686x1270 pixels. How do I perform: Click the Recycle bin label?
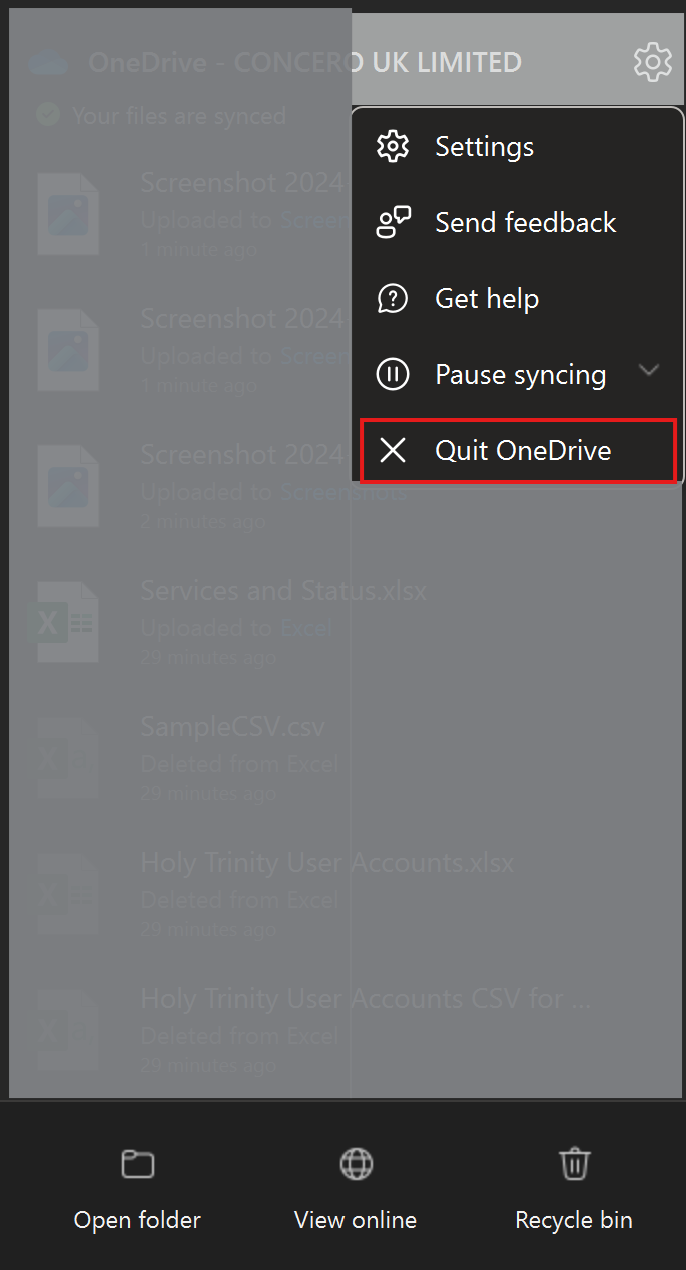click(574, 1220)
